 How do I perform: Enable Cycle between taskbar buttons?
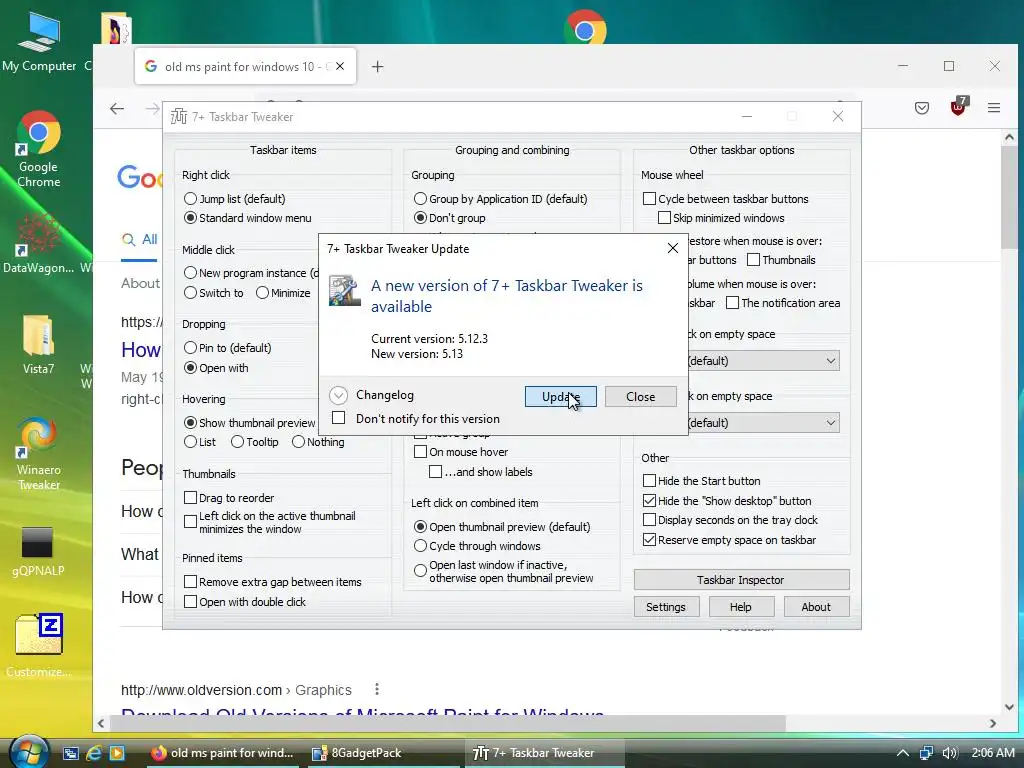(649, 199)
